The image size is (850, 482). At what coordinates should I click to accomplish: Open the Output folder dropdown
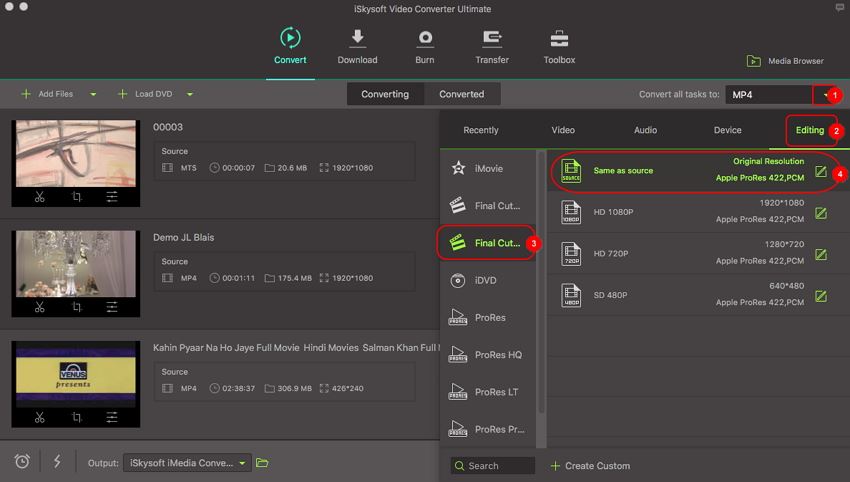[x=188, y=462]
